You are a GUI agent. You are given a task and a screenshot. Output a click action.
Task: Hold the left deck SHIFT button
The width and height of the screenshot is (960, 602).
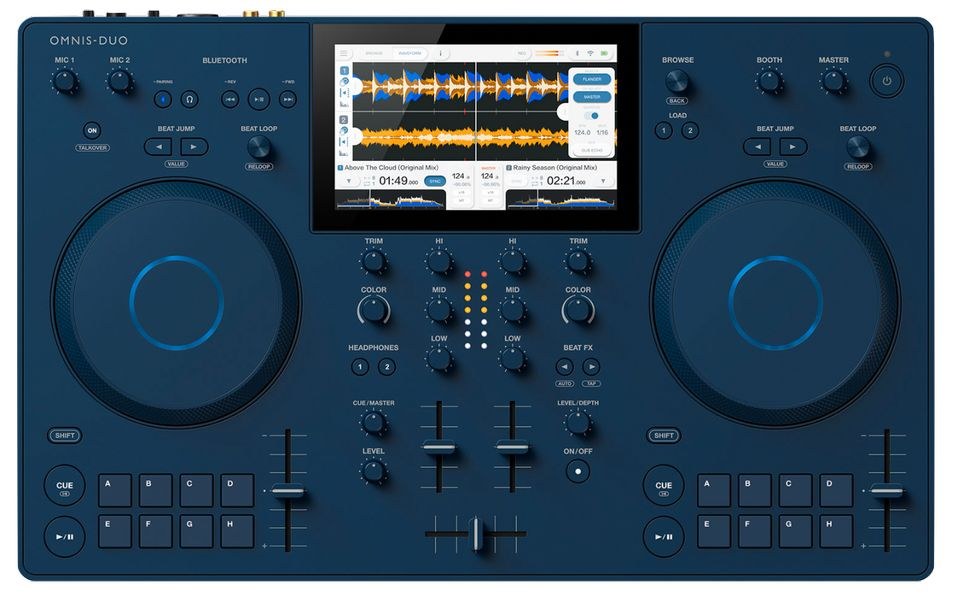(64, 435)
